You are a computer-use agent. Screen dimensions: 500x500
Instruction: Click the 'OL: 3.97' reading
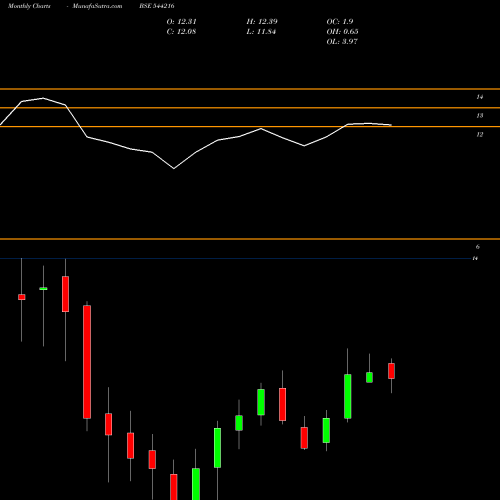click(x=342, y=42)
